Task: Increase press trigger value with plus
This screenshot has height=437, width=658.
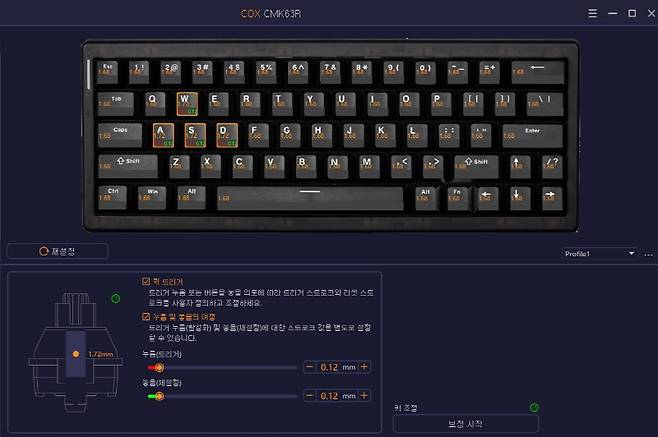Action: pyautogui.click(x=364, y=366)
